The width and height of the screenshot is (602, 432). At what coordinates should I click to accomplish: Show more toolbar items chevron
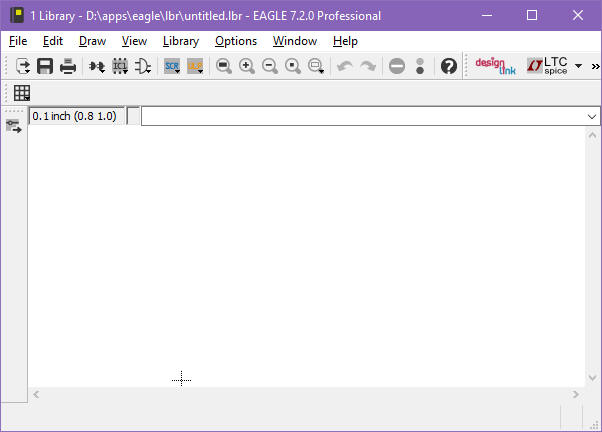(595, 66)
